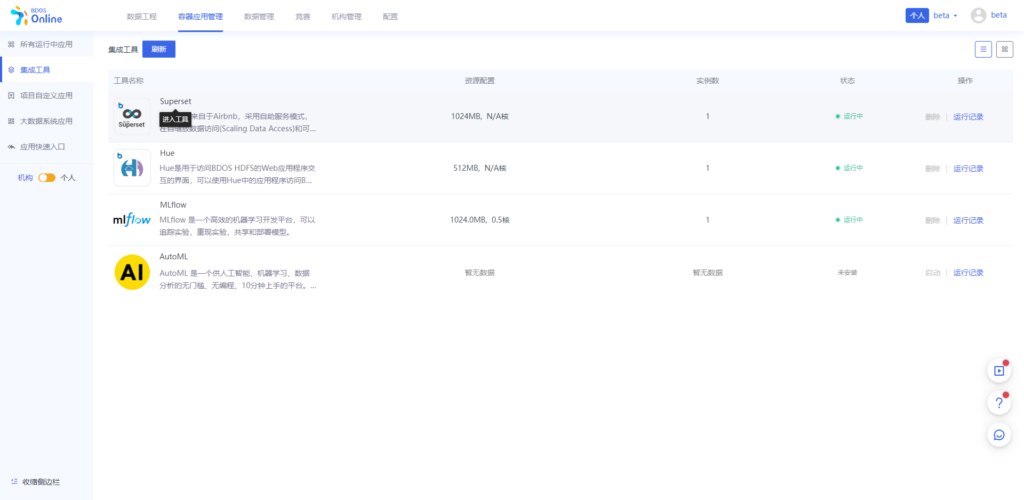Click 运行记录 for MLflow
The height and width of the screenshot is (500, 1024).
[x=968, y=221]
